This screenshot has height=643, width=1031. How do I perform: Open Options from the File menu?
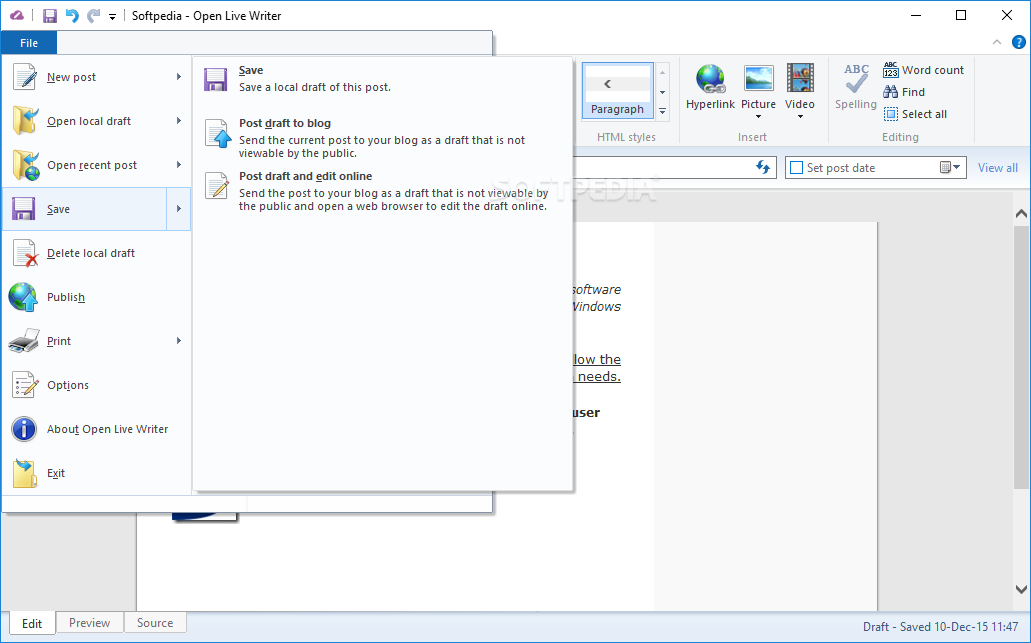97,385
